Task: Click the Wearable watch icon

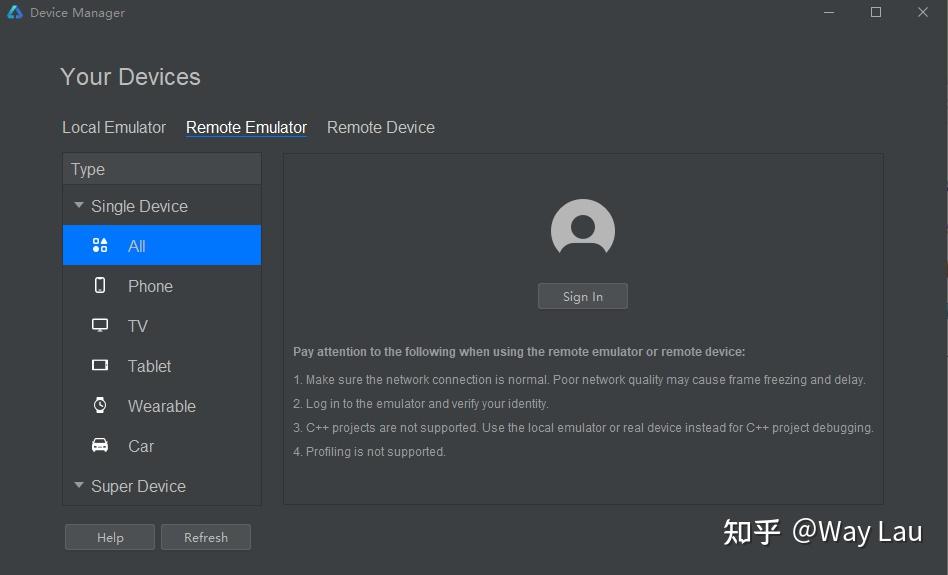Action: (x=100, y=406)
